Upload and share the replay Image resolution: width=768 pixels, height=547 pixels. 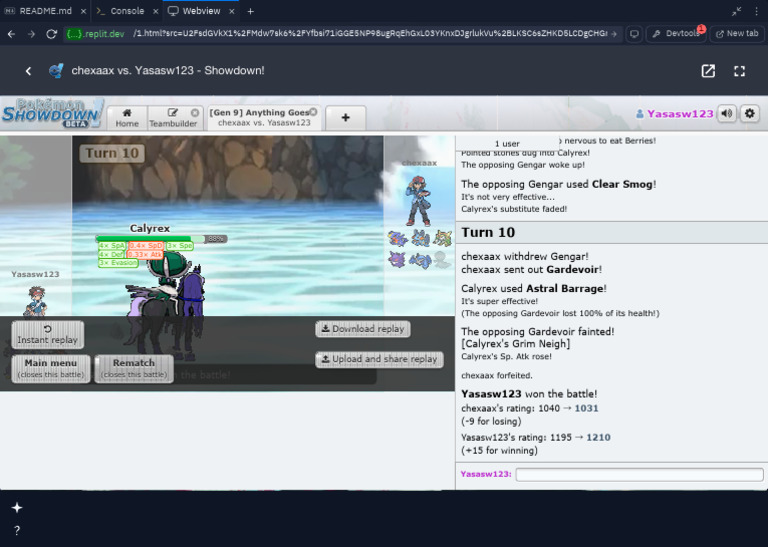click(379, 359)
